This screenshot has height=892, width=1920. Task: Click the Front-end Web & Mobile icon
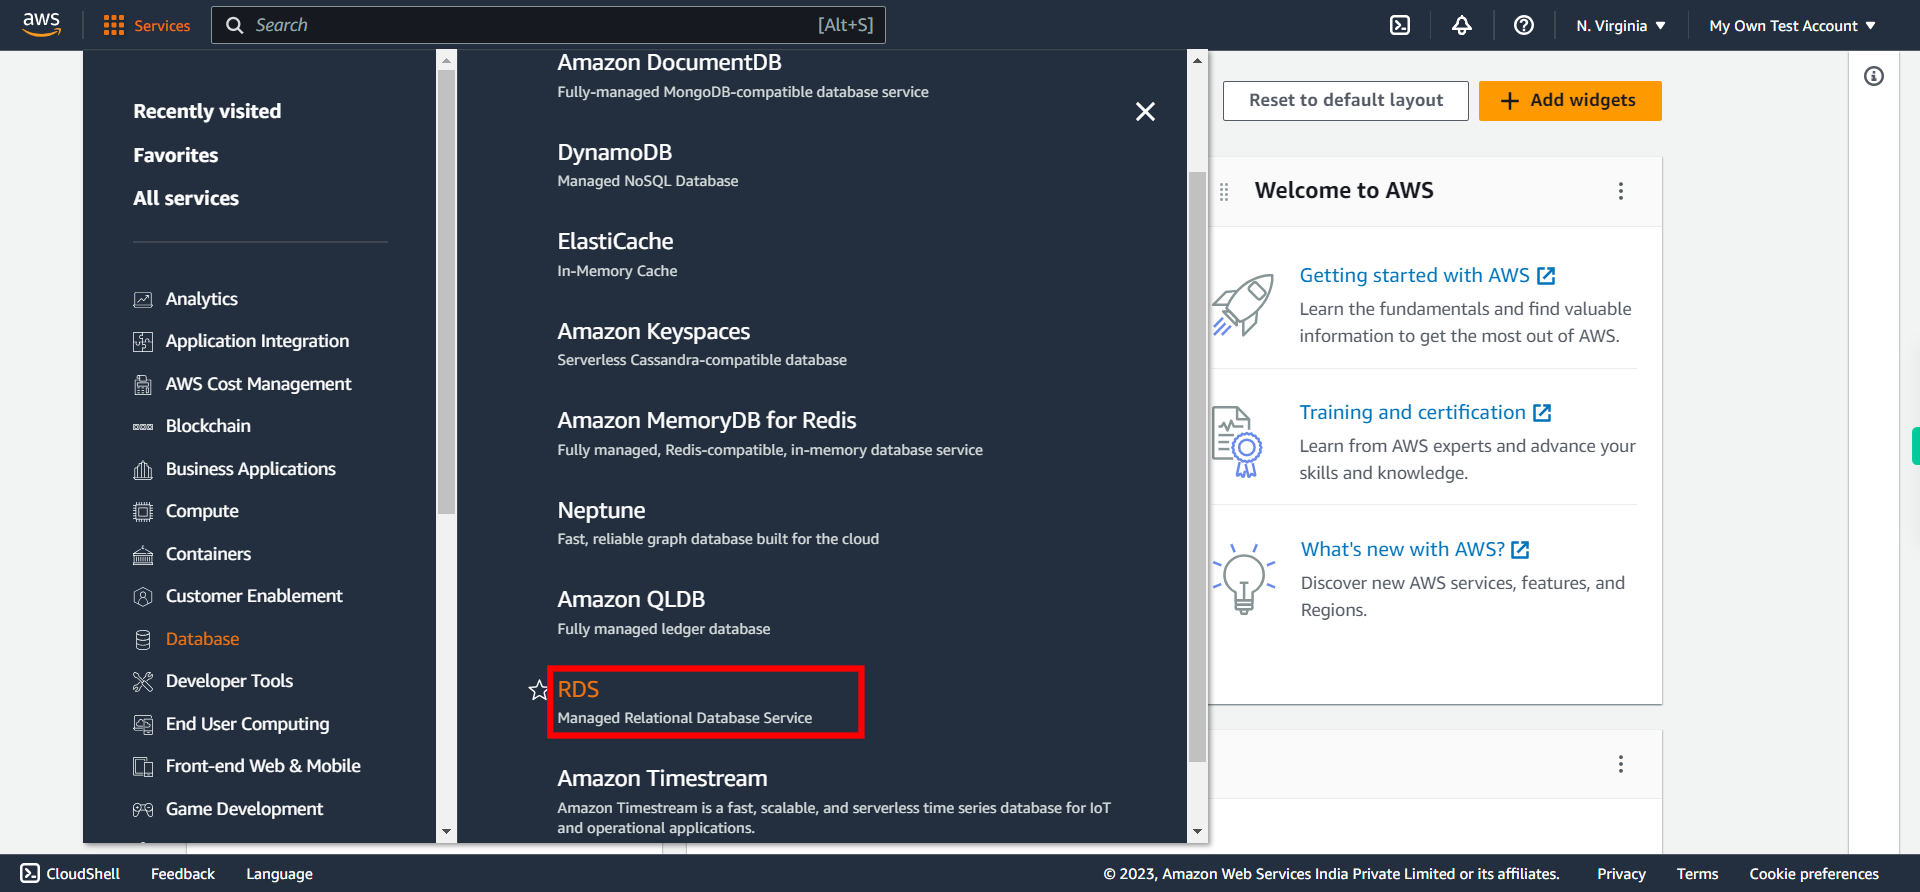tap(143, 767)
